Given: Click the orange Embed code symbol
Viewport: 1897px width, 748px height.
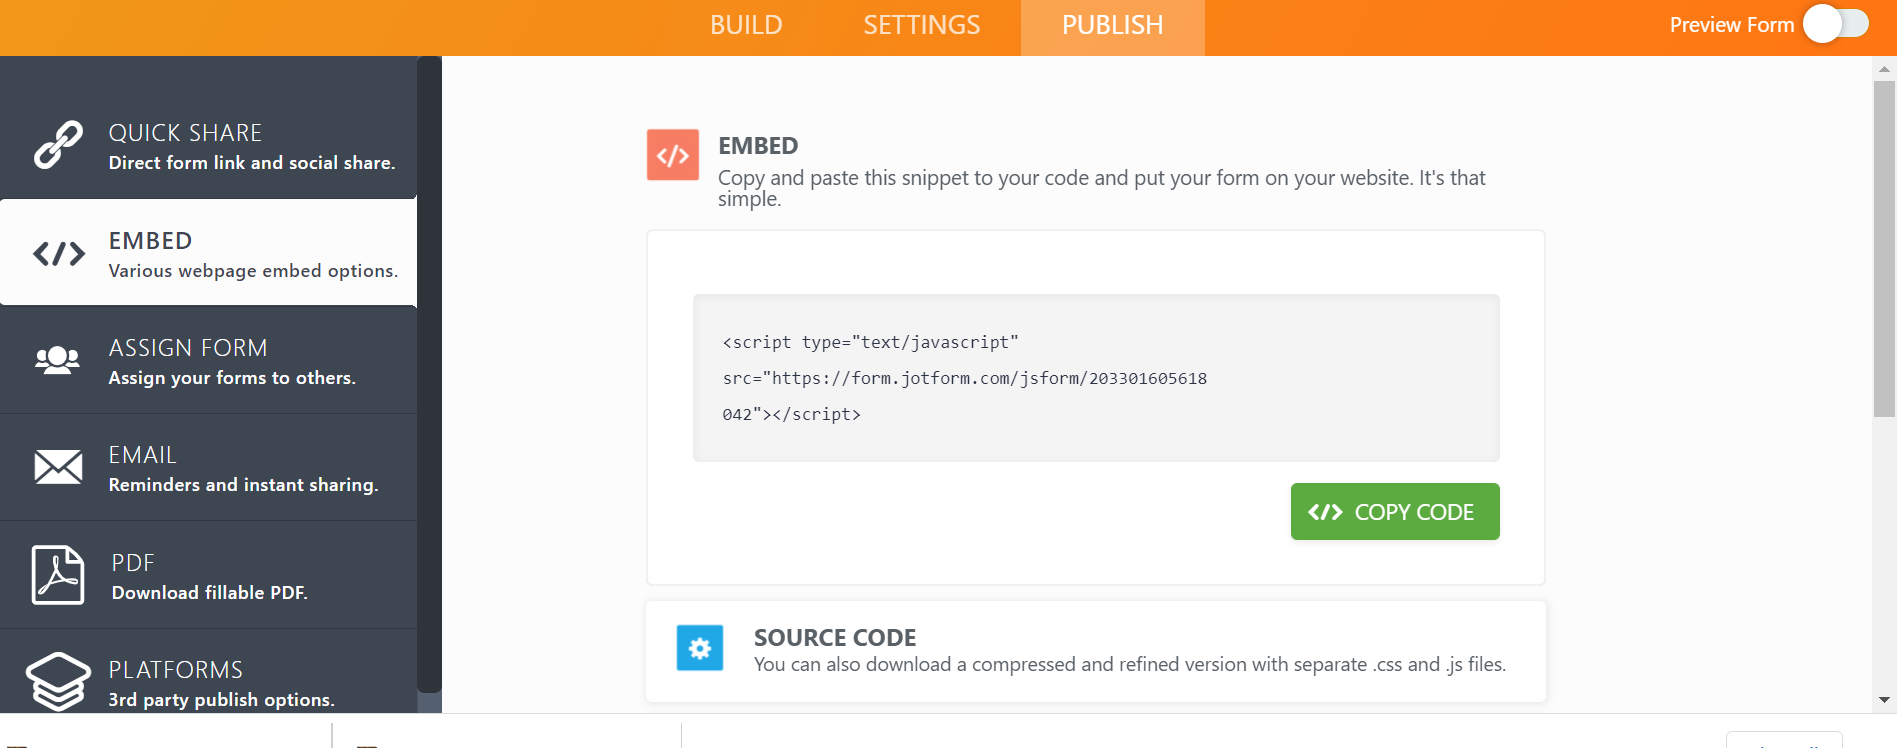Looking at the screenshot, I should tap(672, 155).
